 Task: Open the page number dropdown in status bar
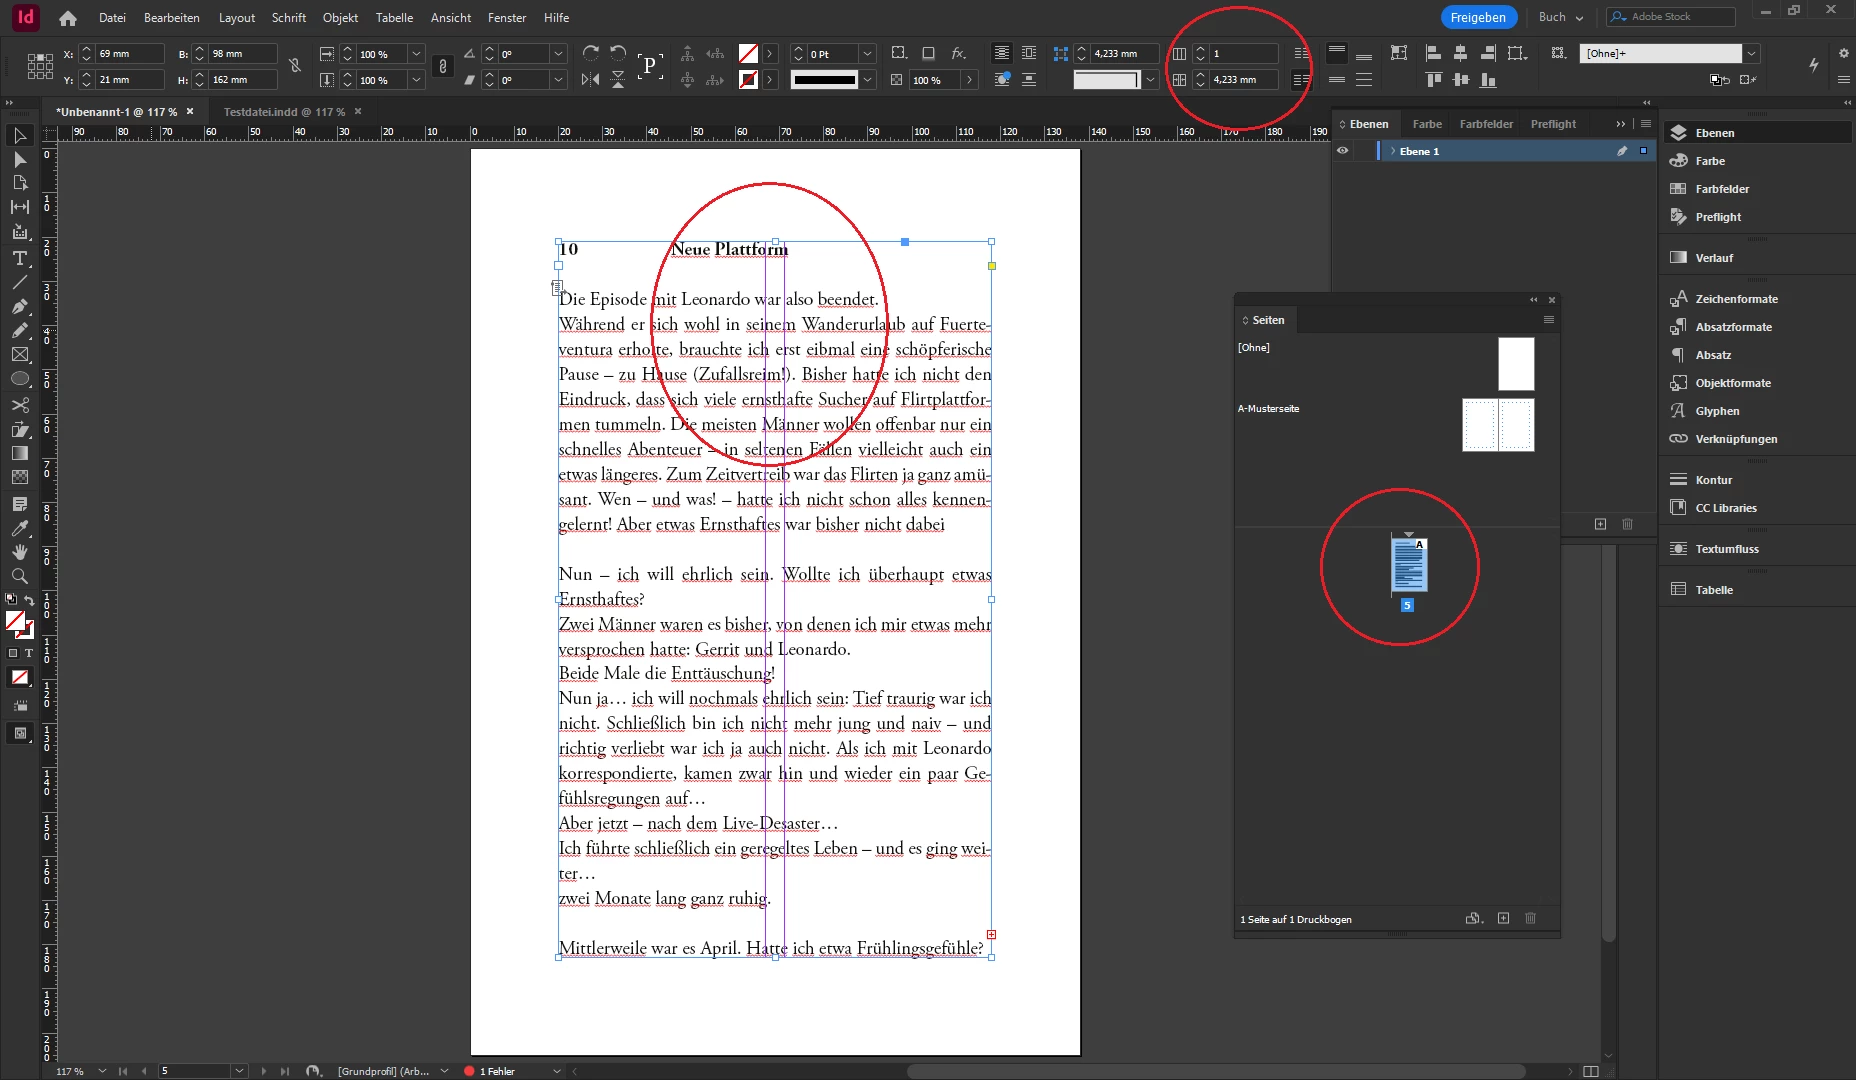[x=239, y=1071]
